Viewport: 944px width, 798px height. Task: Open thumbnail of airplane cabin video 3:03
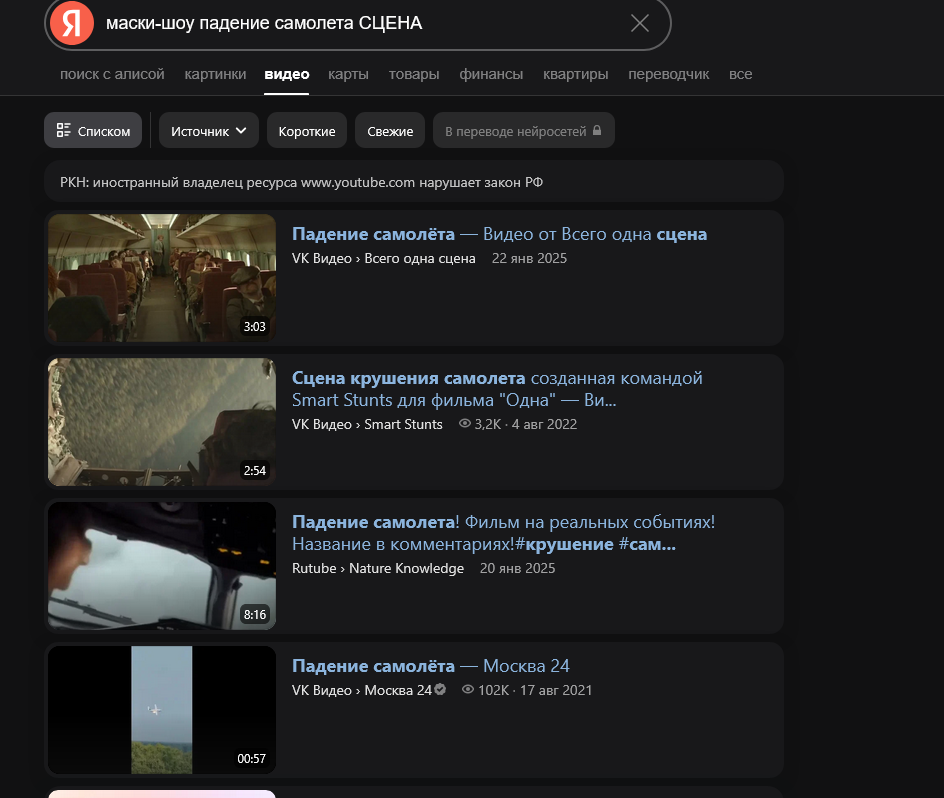(161, 278)
